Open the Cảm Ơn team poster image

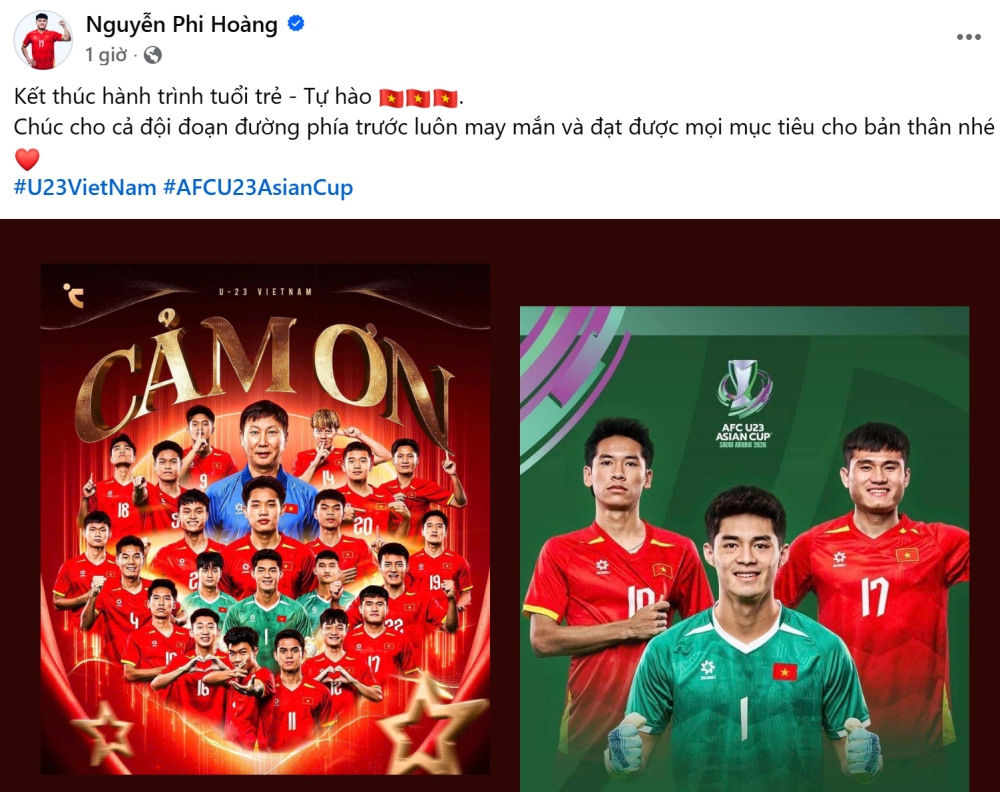coord(265,519)
